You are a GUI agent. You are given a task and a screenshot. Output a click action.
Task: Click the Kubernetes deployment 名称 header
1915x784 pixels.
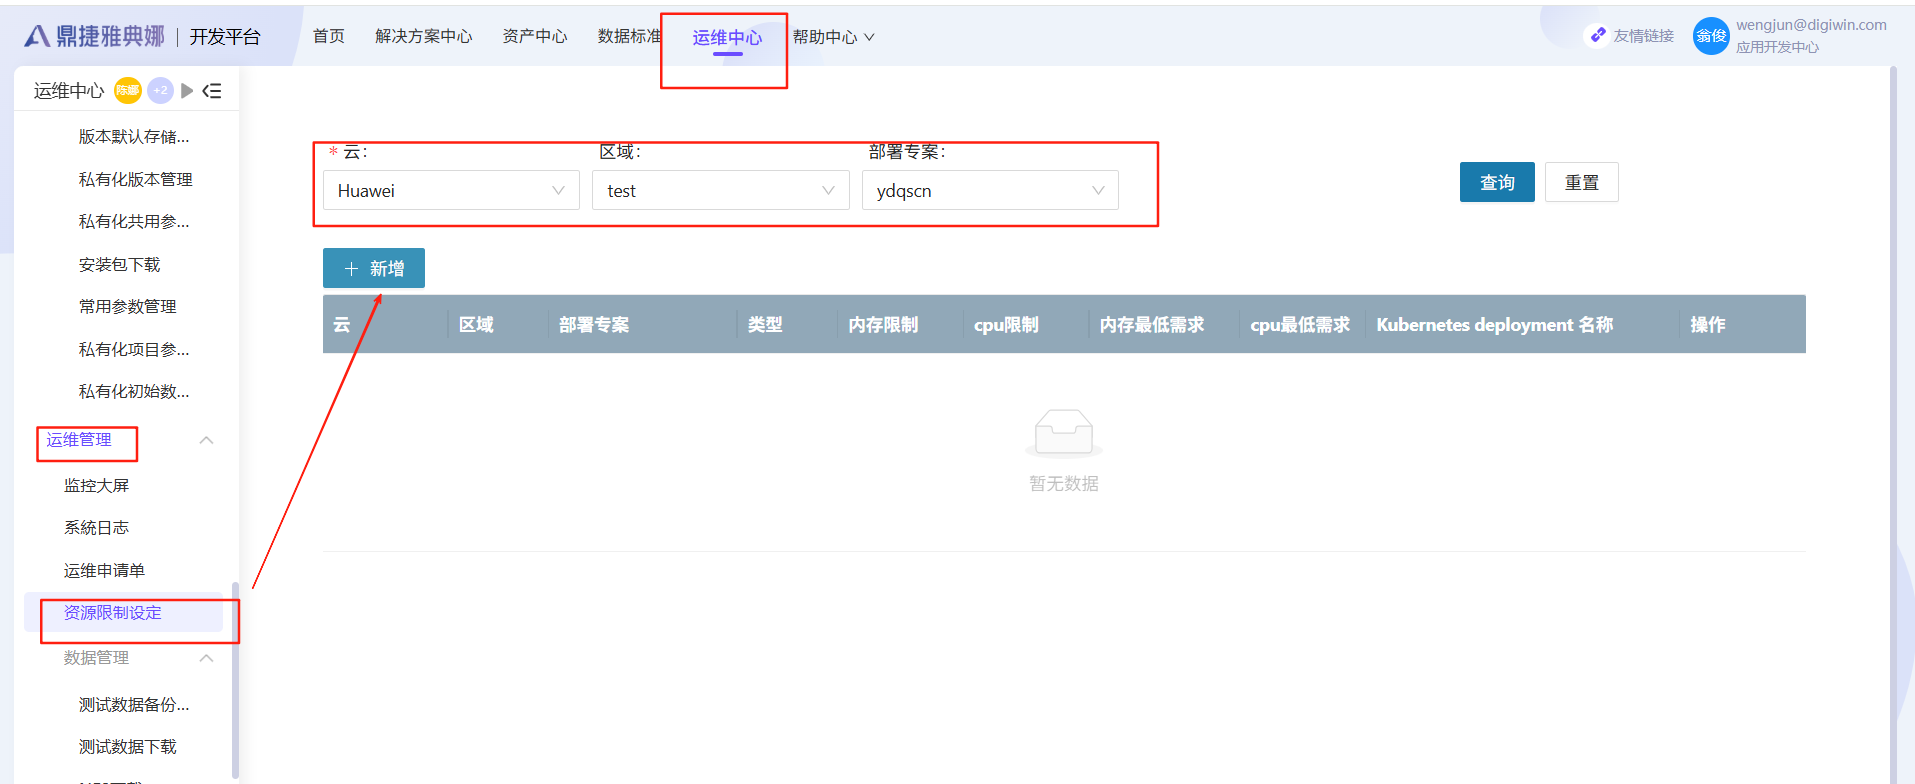(x=1495, y=324)
